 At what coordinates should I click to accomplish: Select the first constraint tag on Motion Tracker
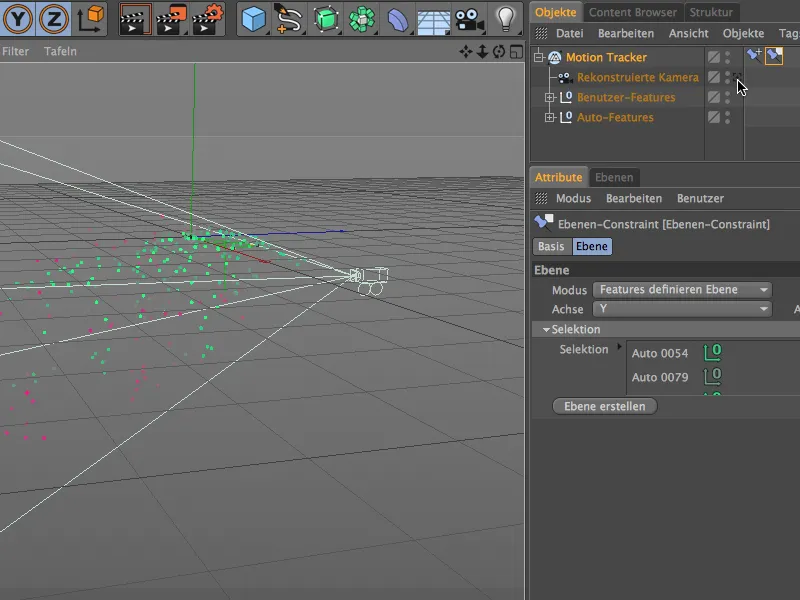coord(754,56)
